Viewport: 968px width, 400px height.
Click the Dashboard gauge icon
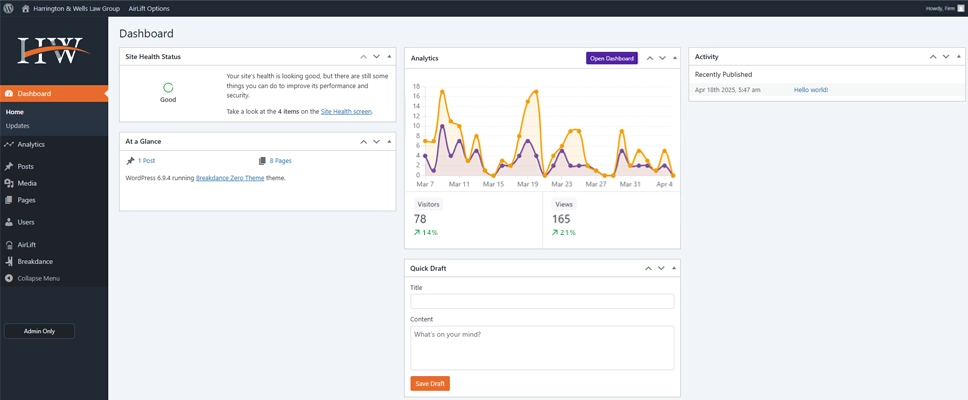pyautogui.click(x=9, y=94)
